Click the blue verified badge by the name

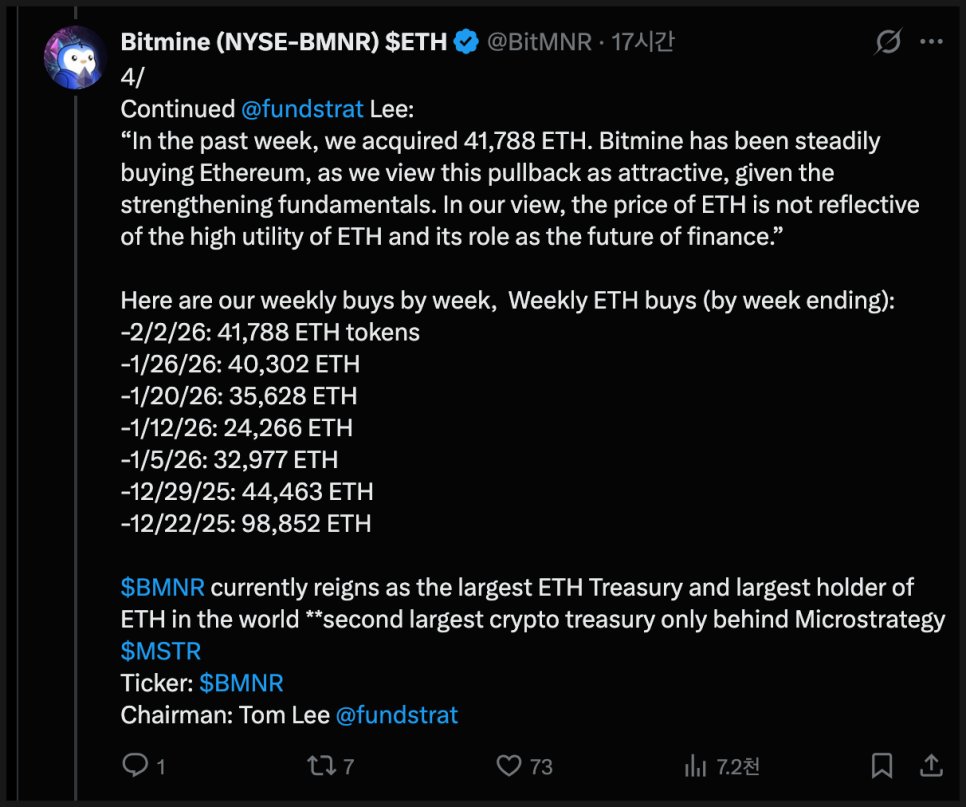[466, 42]
